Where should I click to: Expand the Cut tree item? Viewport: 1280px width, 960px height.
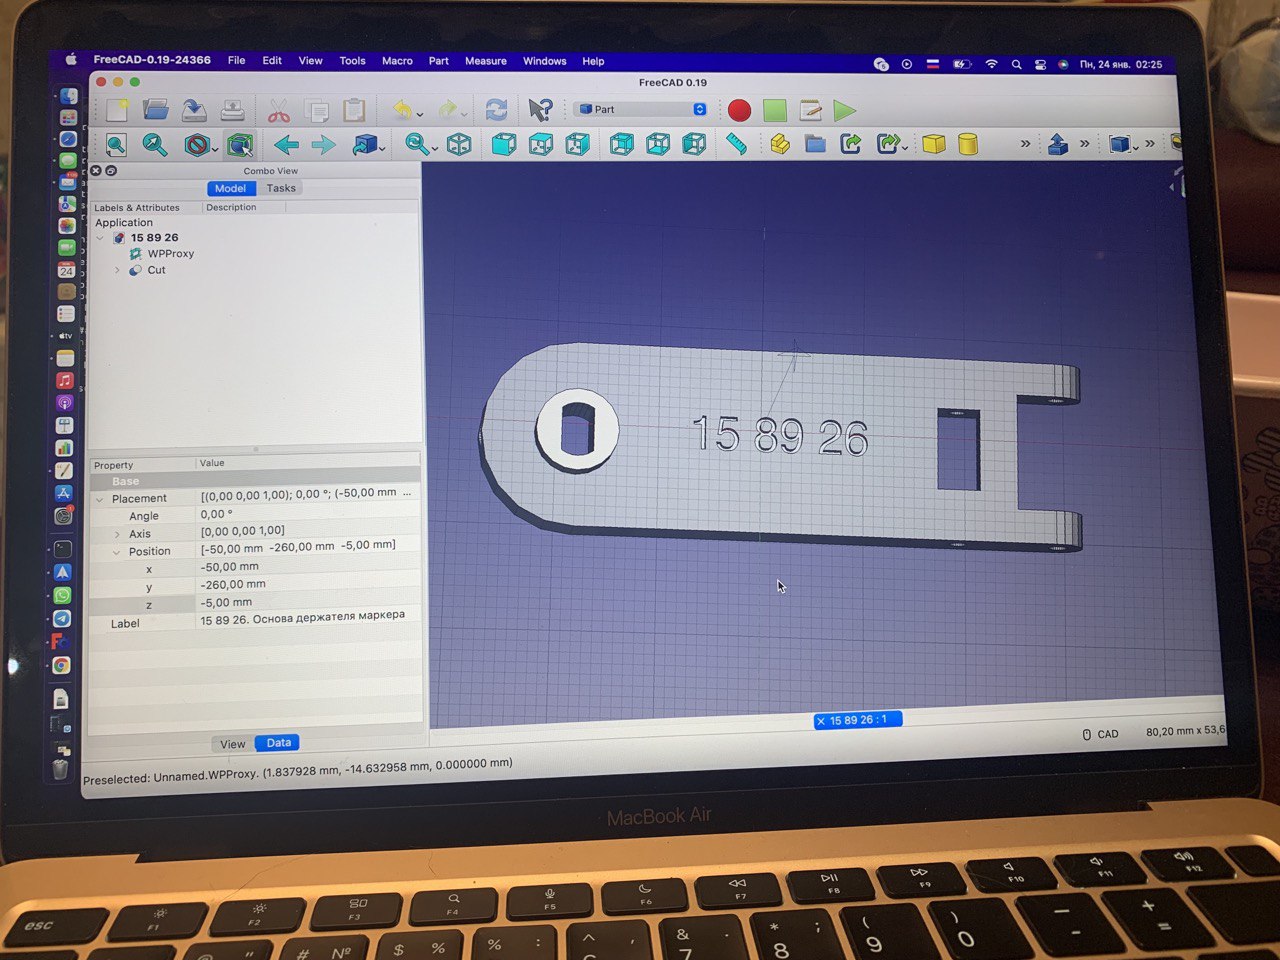coord(117,270)
